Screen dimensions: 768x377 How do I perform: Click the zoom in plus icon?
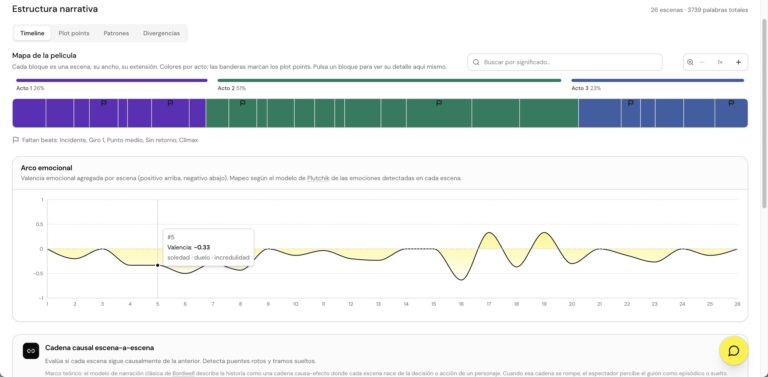pos(738,62)
